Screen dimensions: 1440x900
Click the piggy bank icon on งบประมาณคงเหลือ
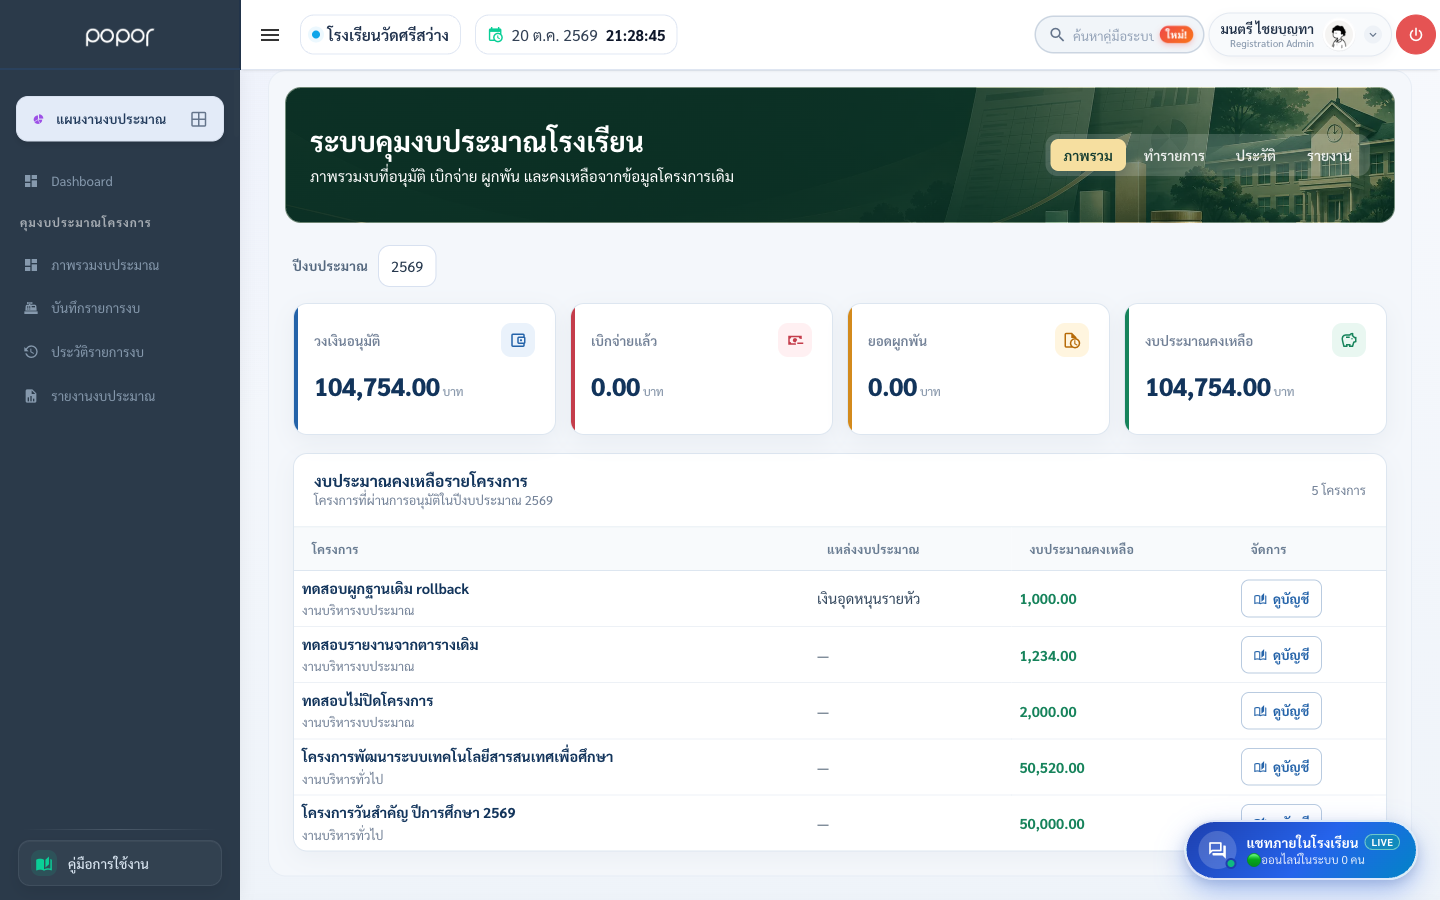1349,340
